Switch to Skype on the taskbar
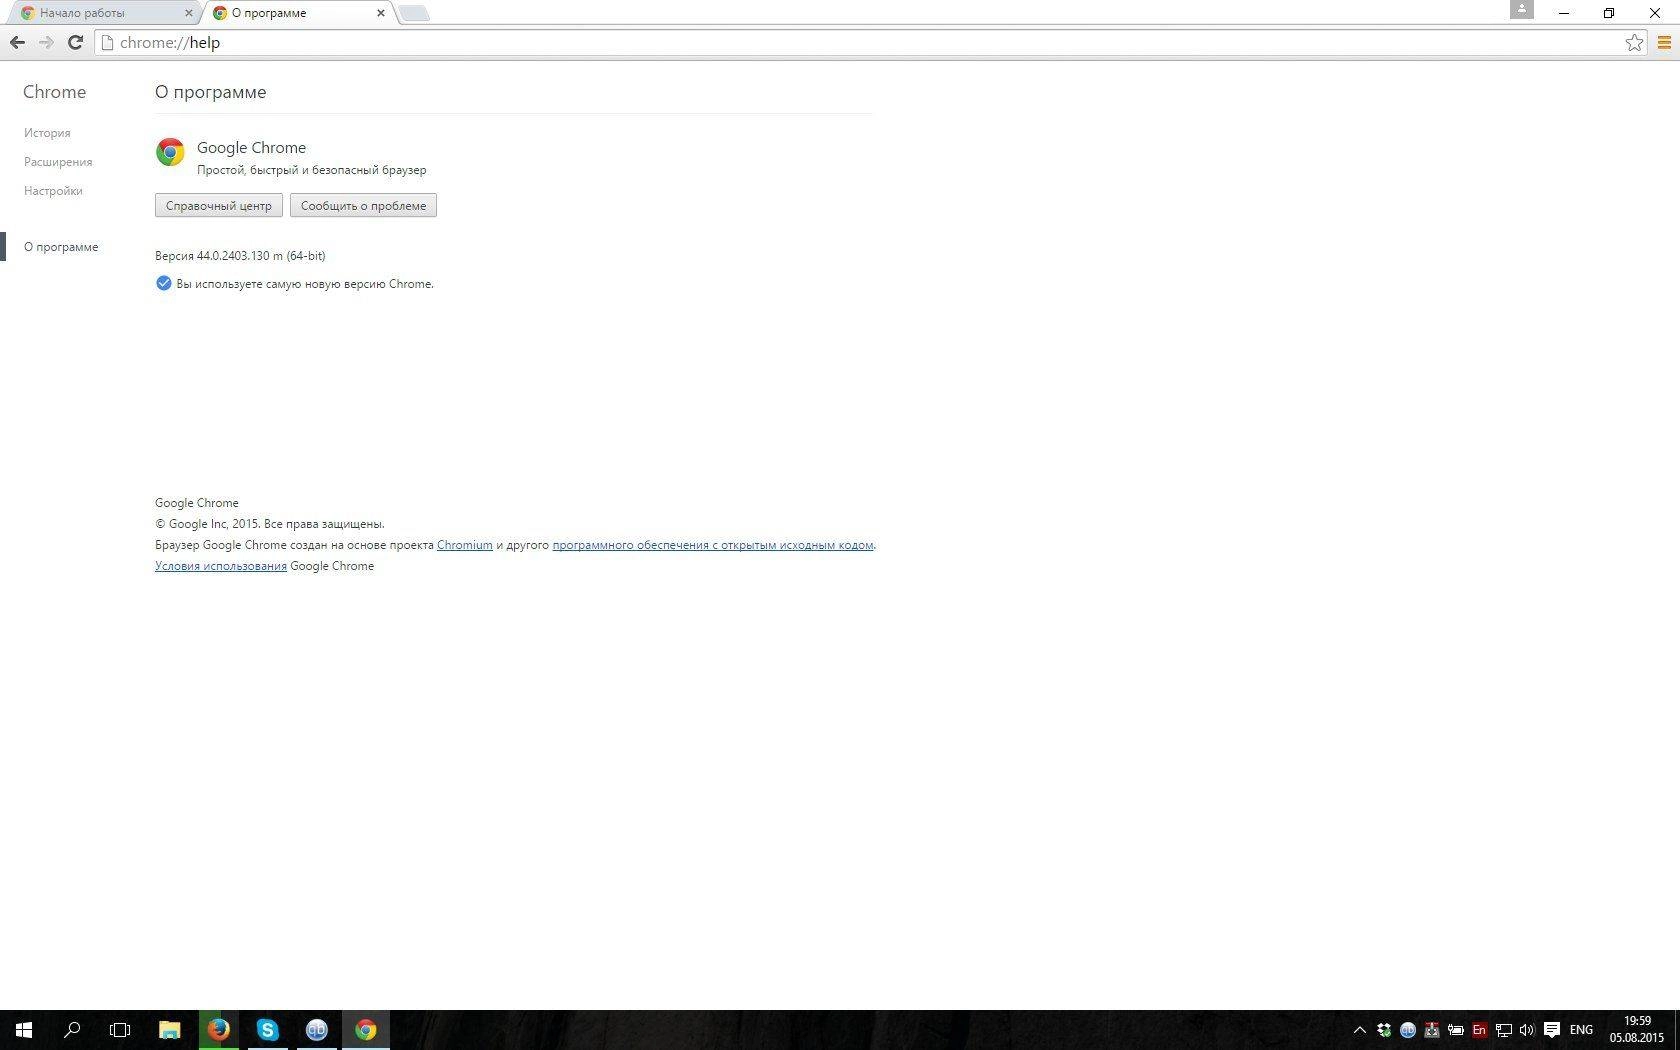The height and width of the screenshot is (1050, 1680). click(x=268, y=1030)
